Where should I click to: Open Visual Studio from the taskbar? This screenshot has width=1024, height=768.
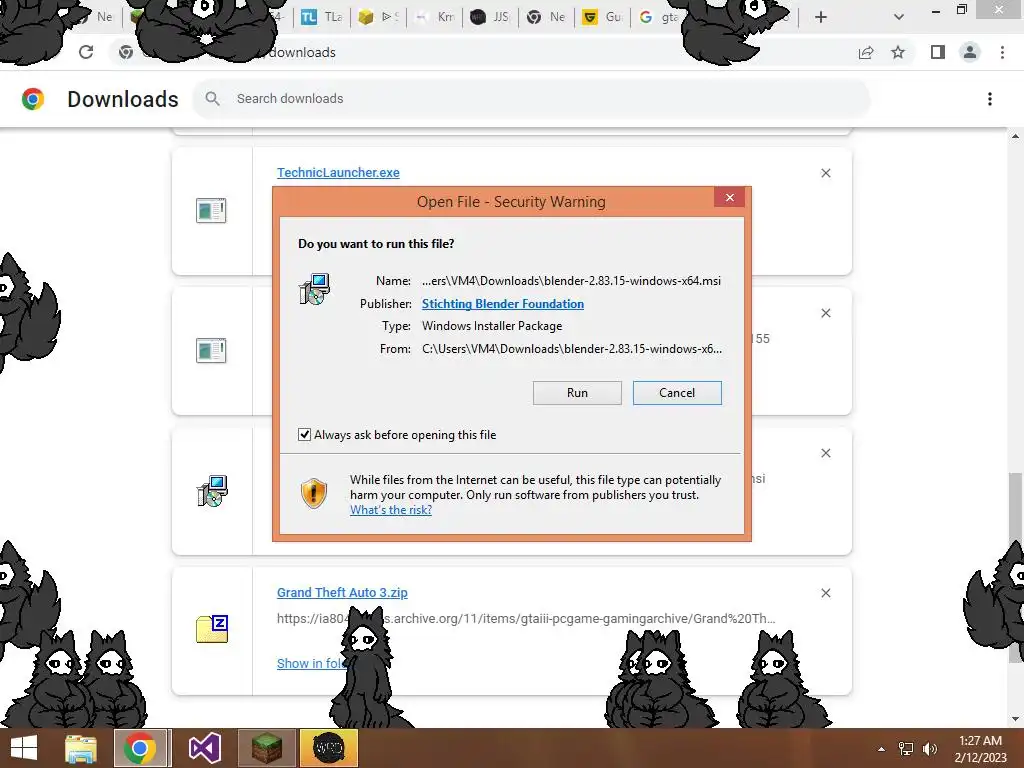204,748
